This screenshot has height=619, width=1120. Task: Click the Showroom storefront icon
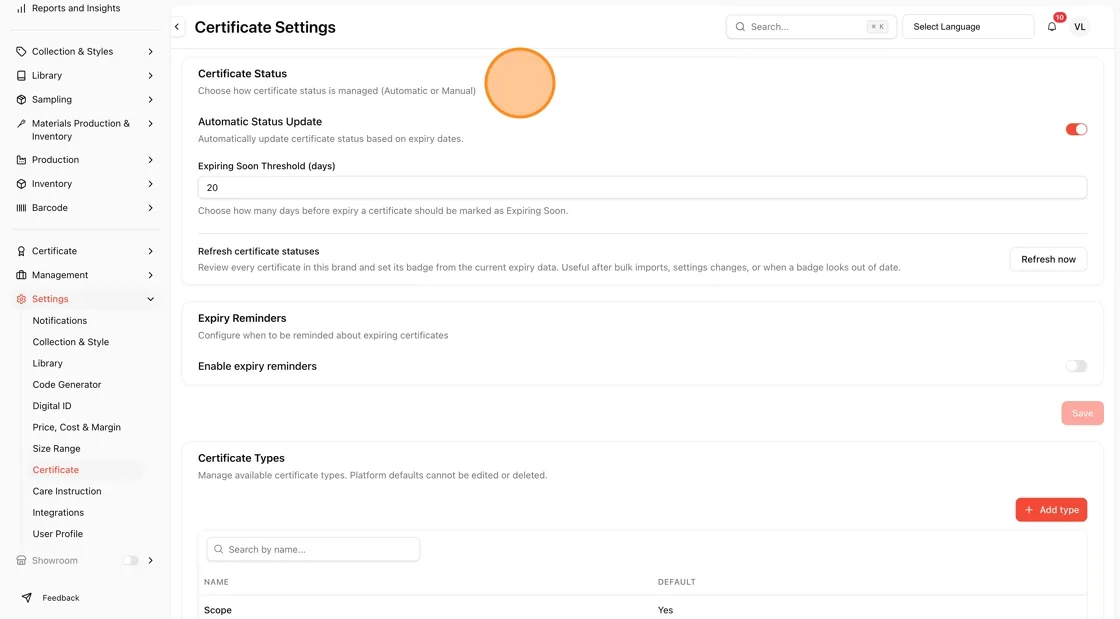21,560
